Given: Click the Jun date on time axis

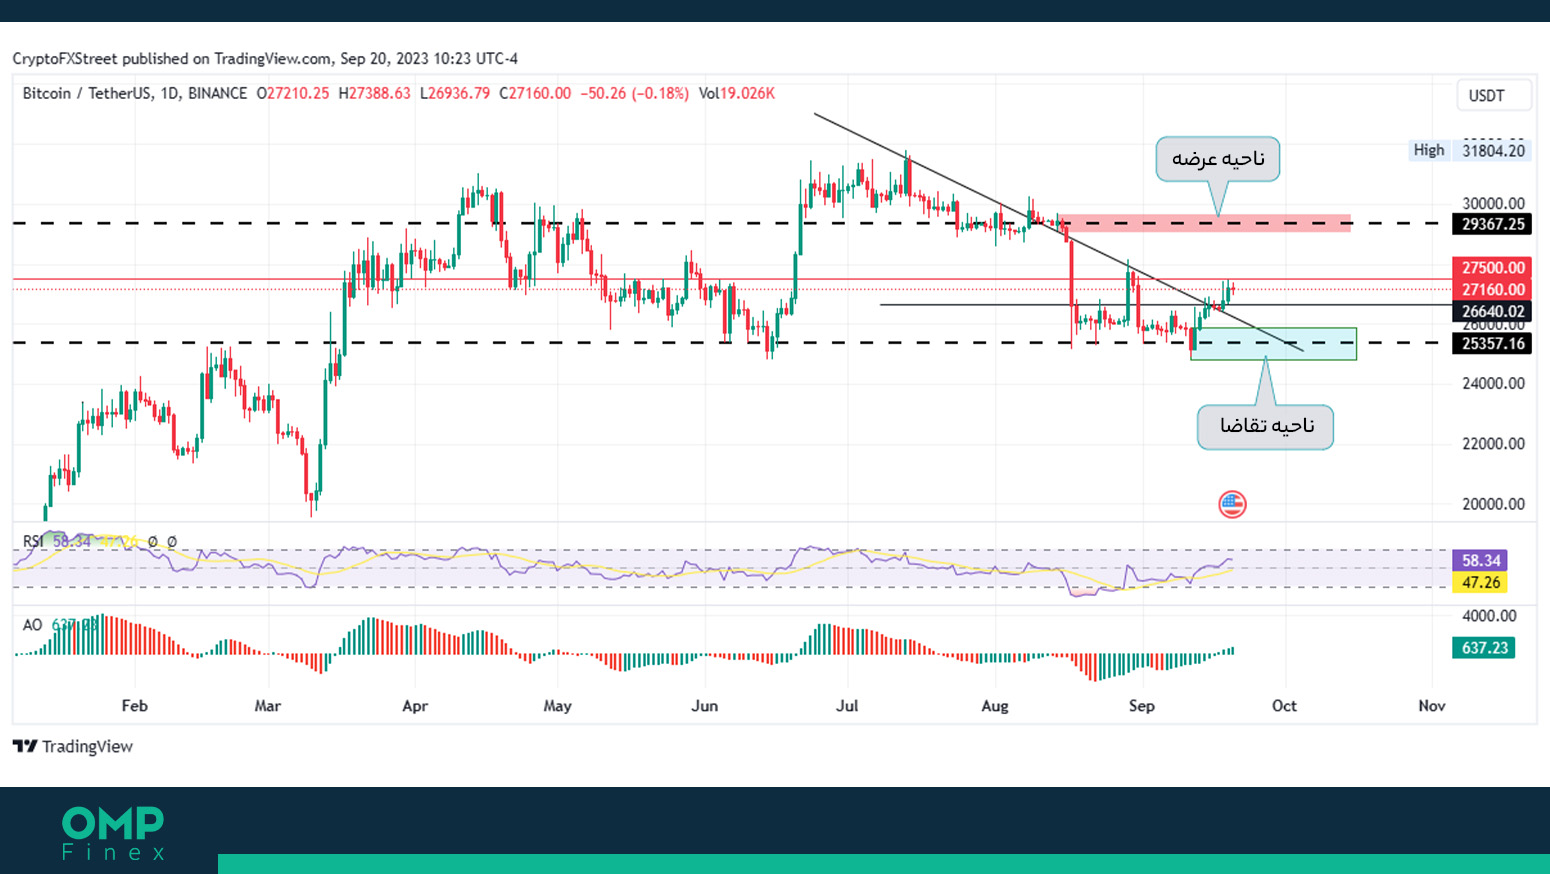Looking at the screenshot, I should click(705, 706).
